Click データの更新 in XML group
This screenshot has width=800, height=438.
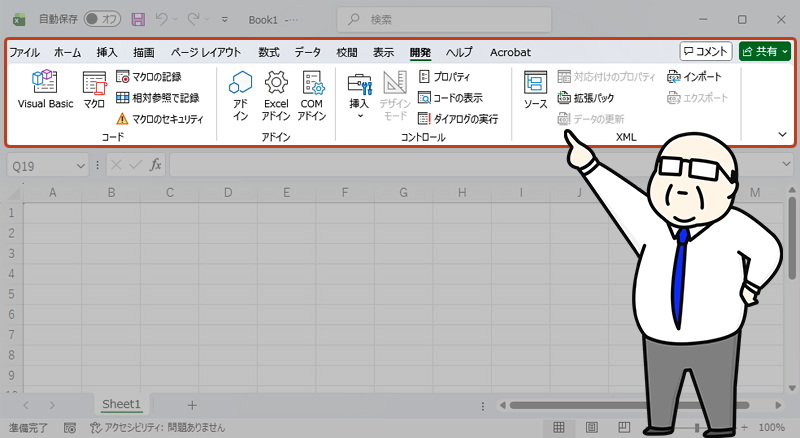591,119
